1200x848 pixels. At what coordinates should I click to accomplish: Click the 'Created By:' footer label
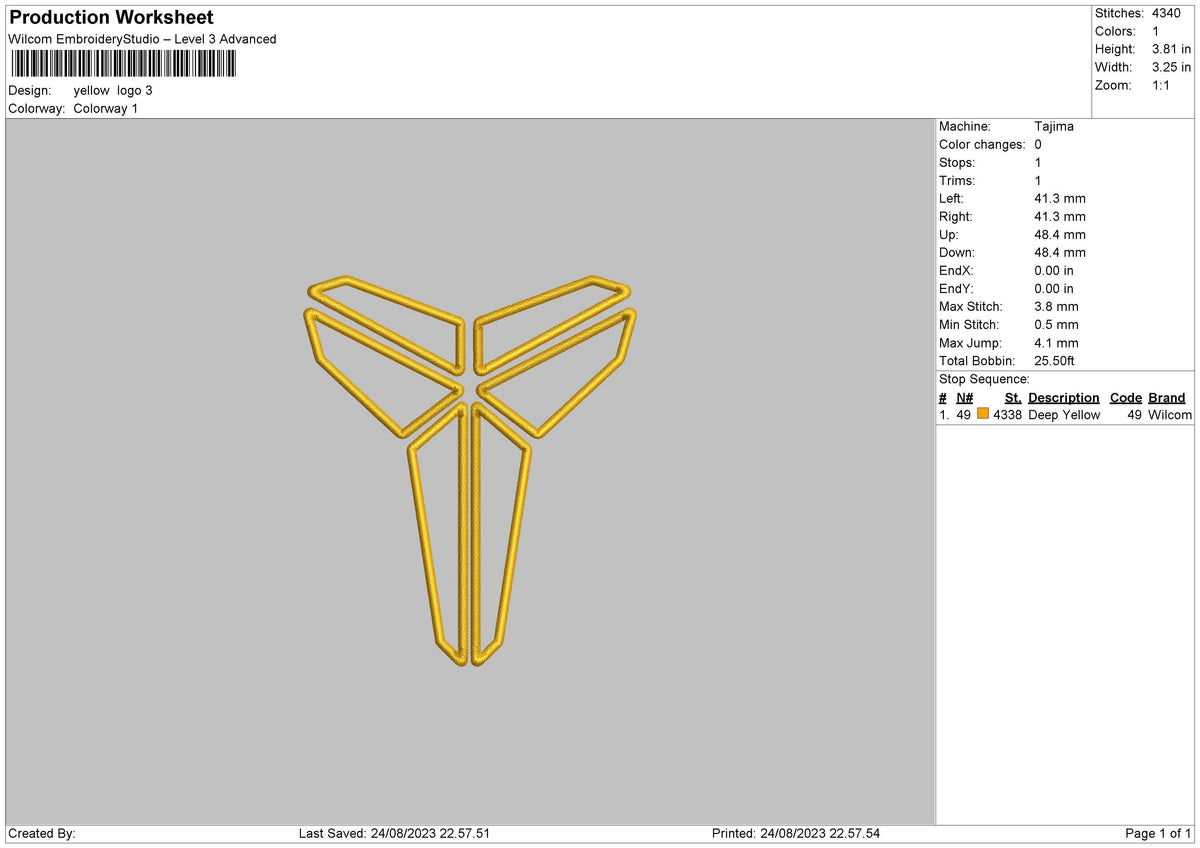click(42, 834)
